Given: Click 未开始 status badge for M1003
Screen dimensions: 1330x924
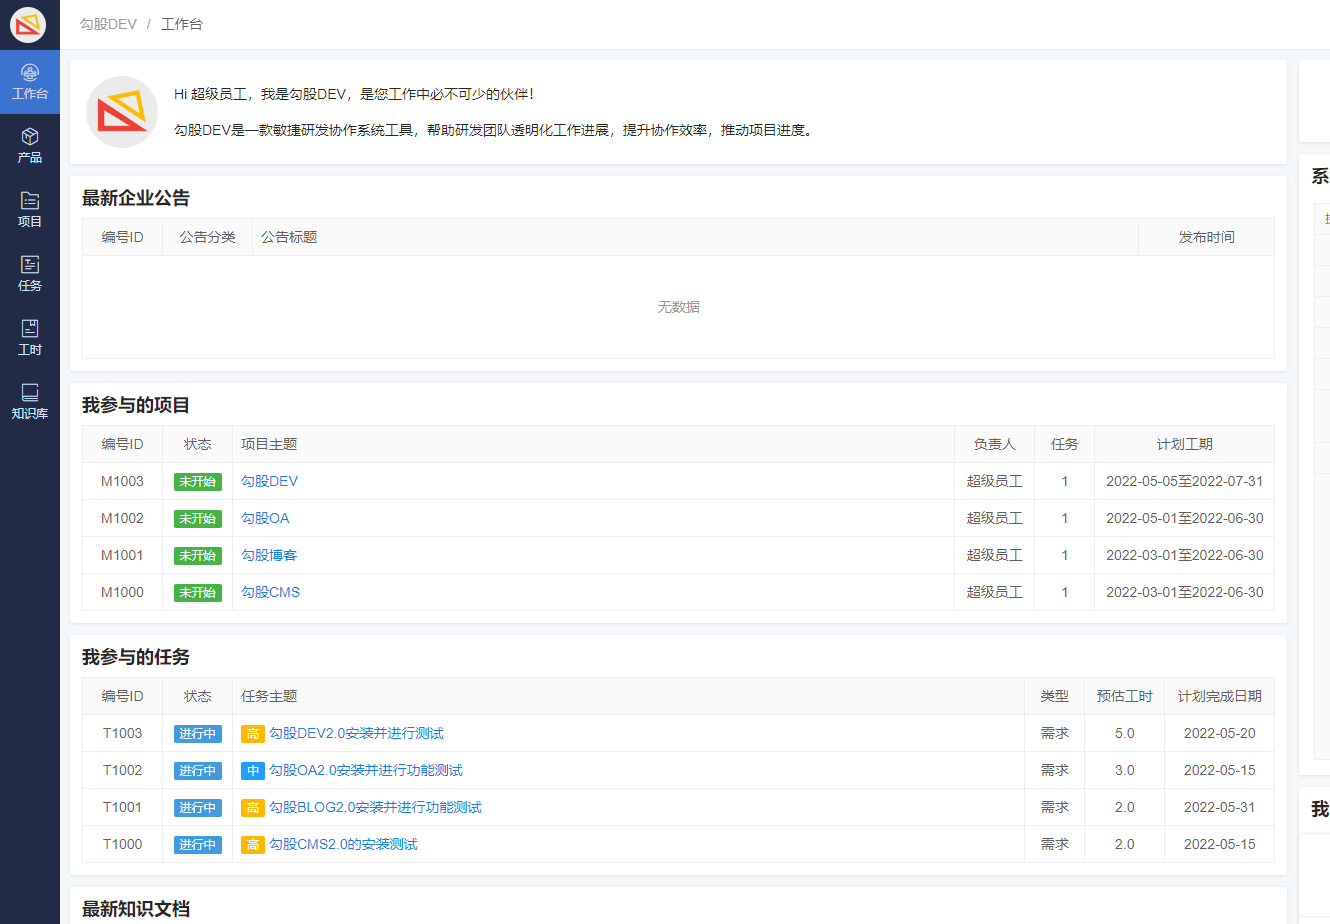Looking at the screenshot, I should pyautogui.click(x=198, y=481).
